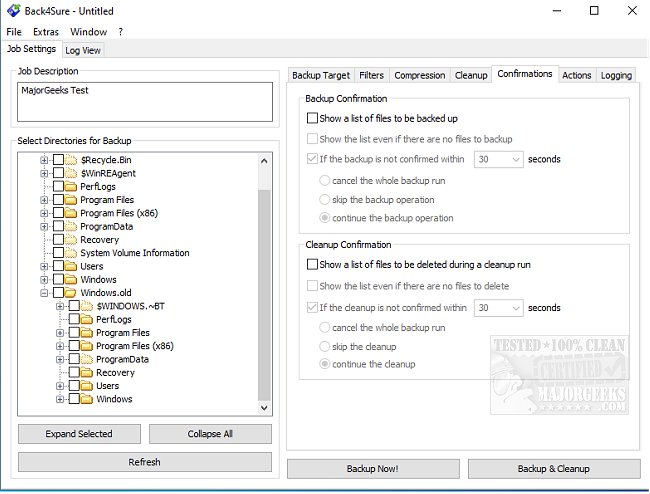Click the directory tree scroll down arrow

(x=264, y=408)
